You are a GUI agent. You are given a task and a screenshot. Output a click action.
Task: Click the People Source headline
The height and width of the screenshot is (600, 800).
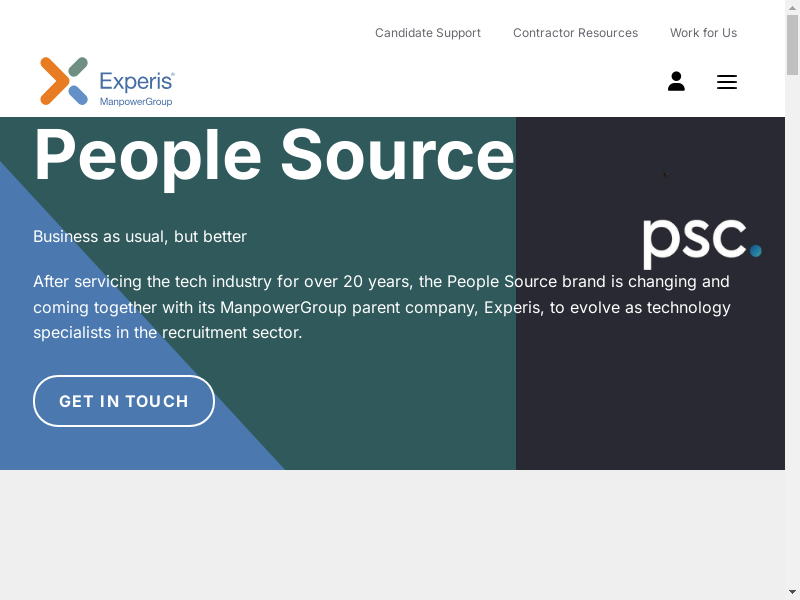click(274, 155)
